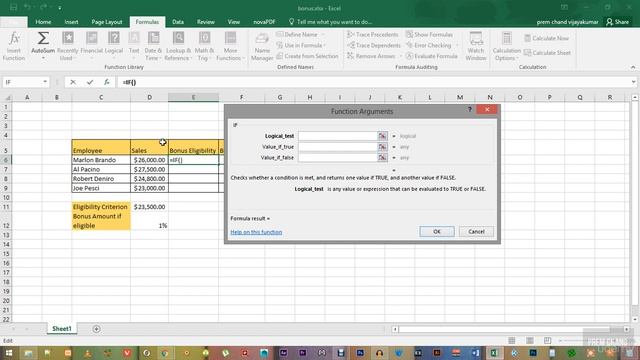Screen dimensions: 640x360
Task: Click the fx Insert Function icon in formula bar
Action: (x=107, y=82)
